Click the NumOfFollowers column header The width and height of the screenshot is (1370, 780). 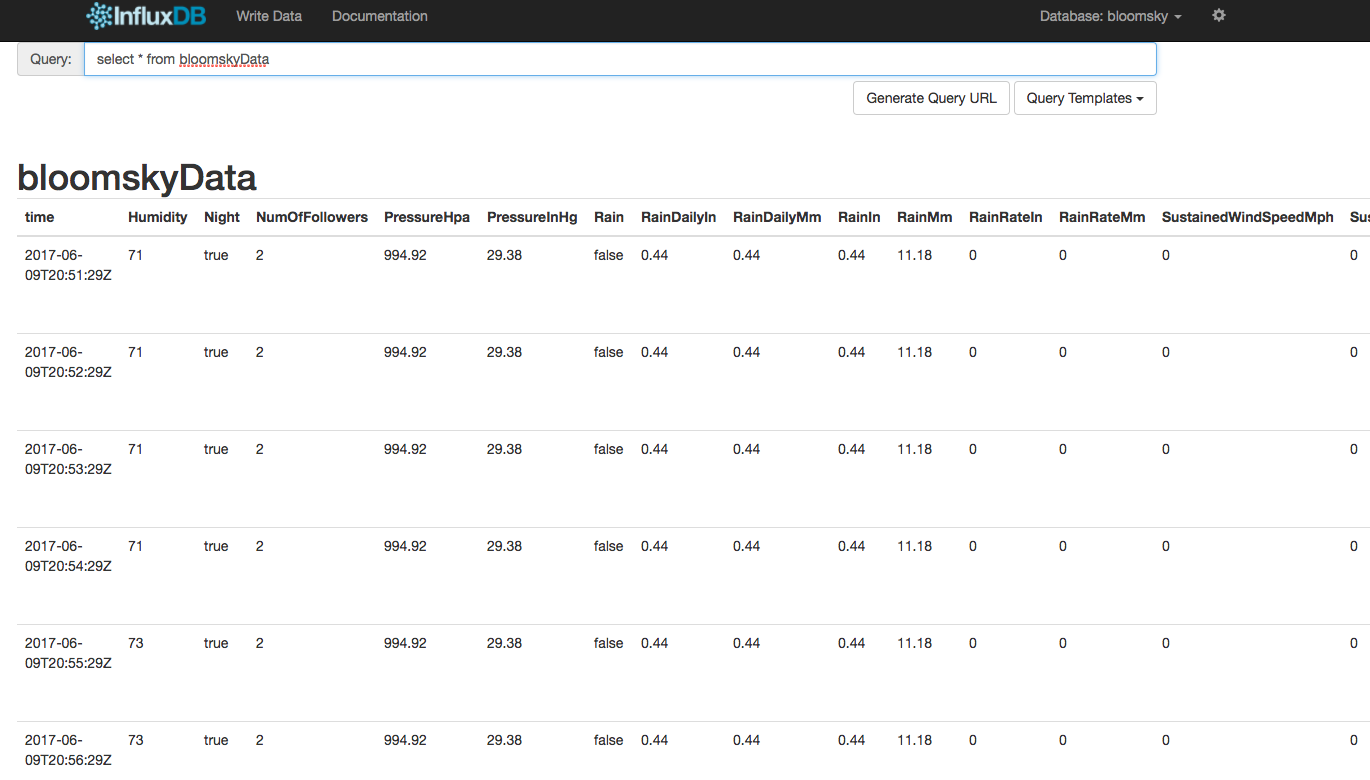312,217
